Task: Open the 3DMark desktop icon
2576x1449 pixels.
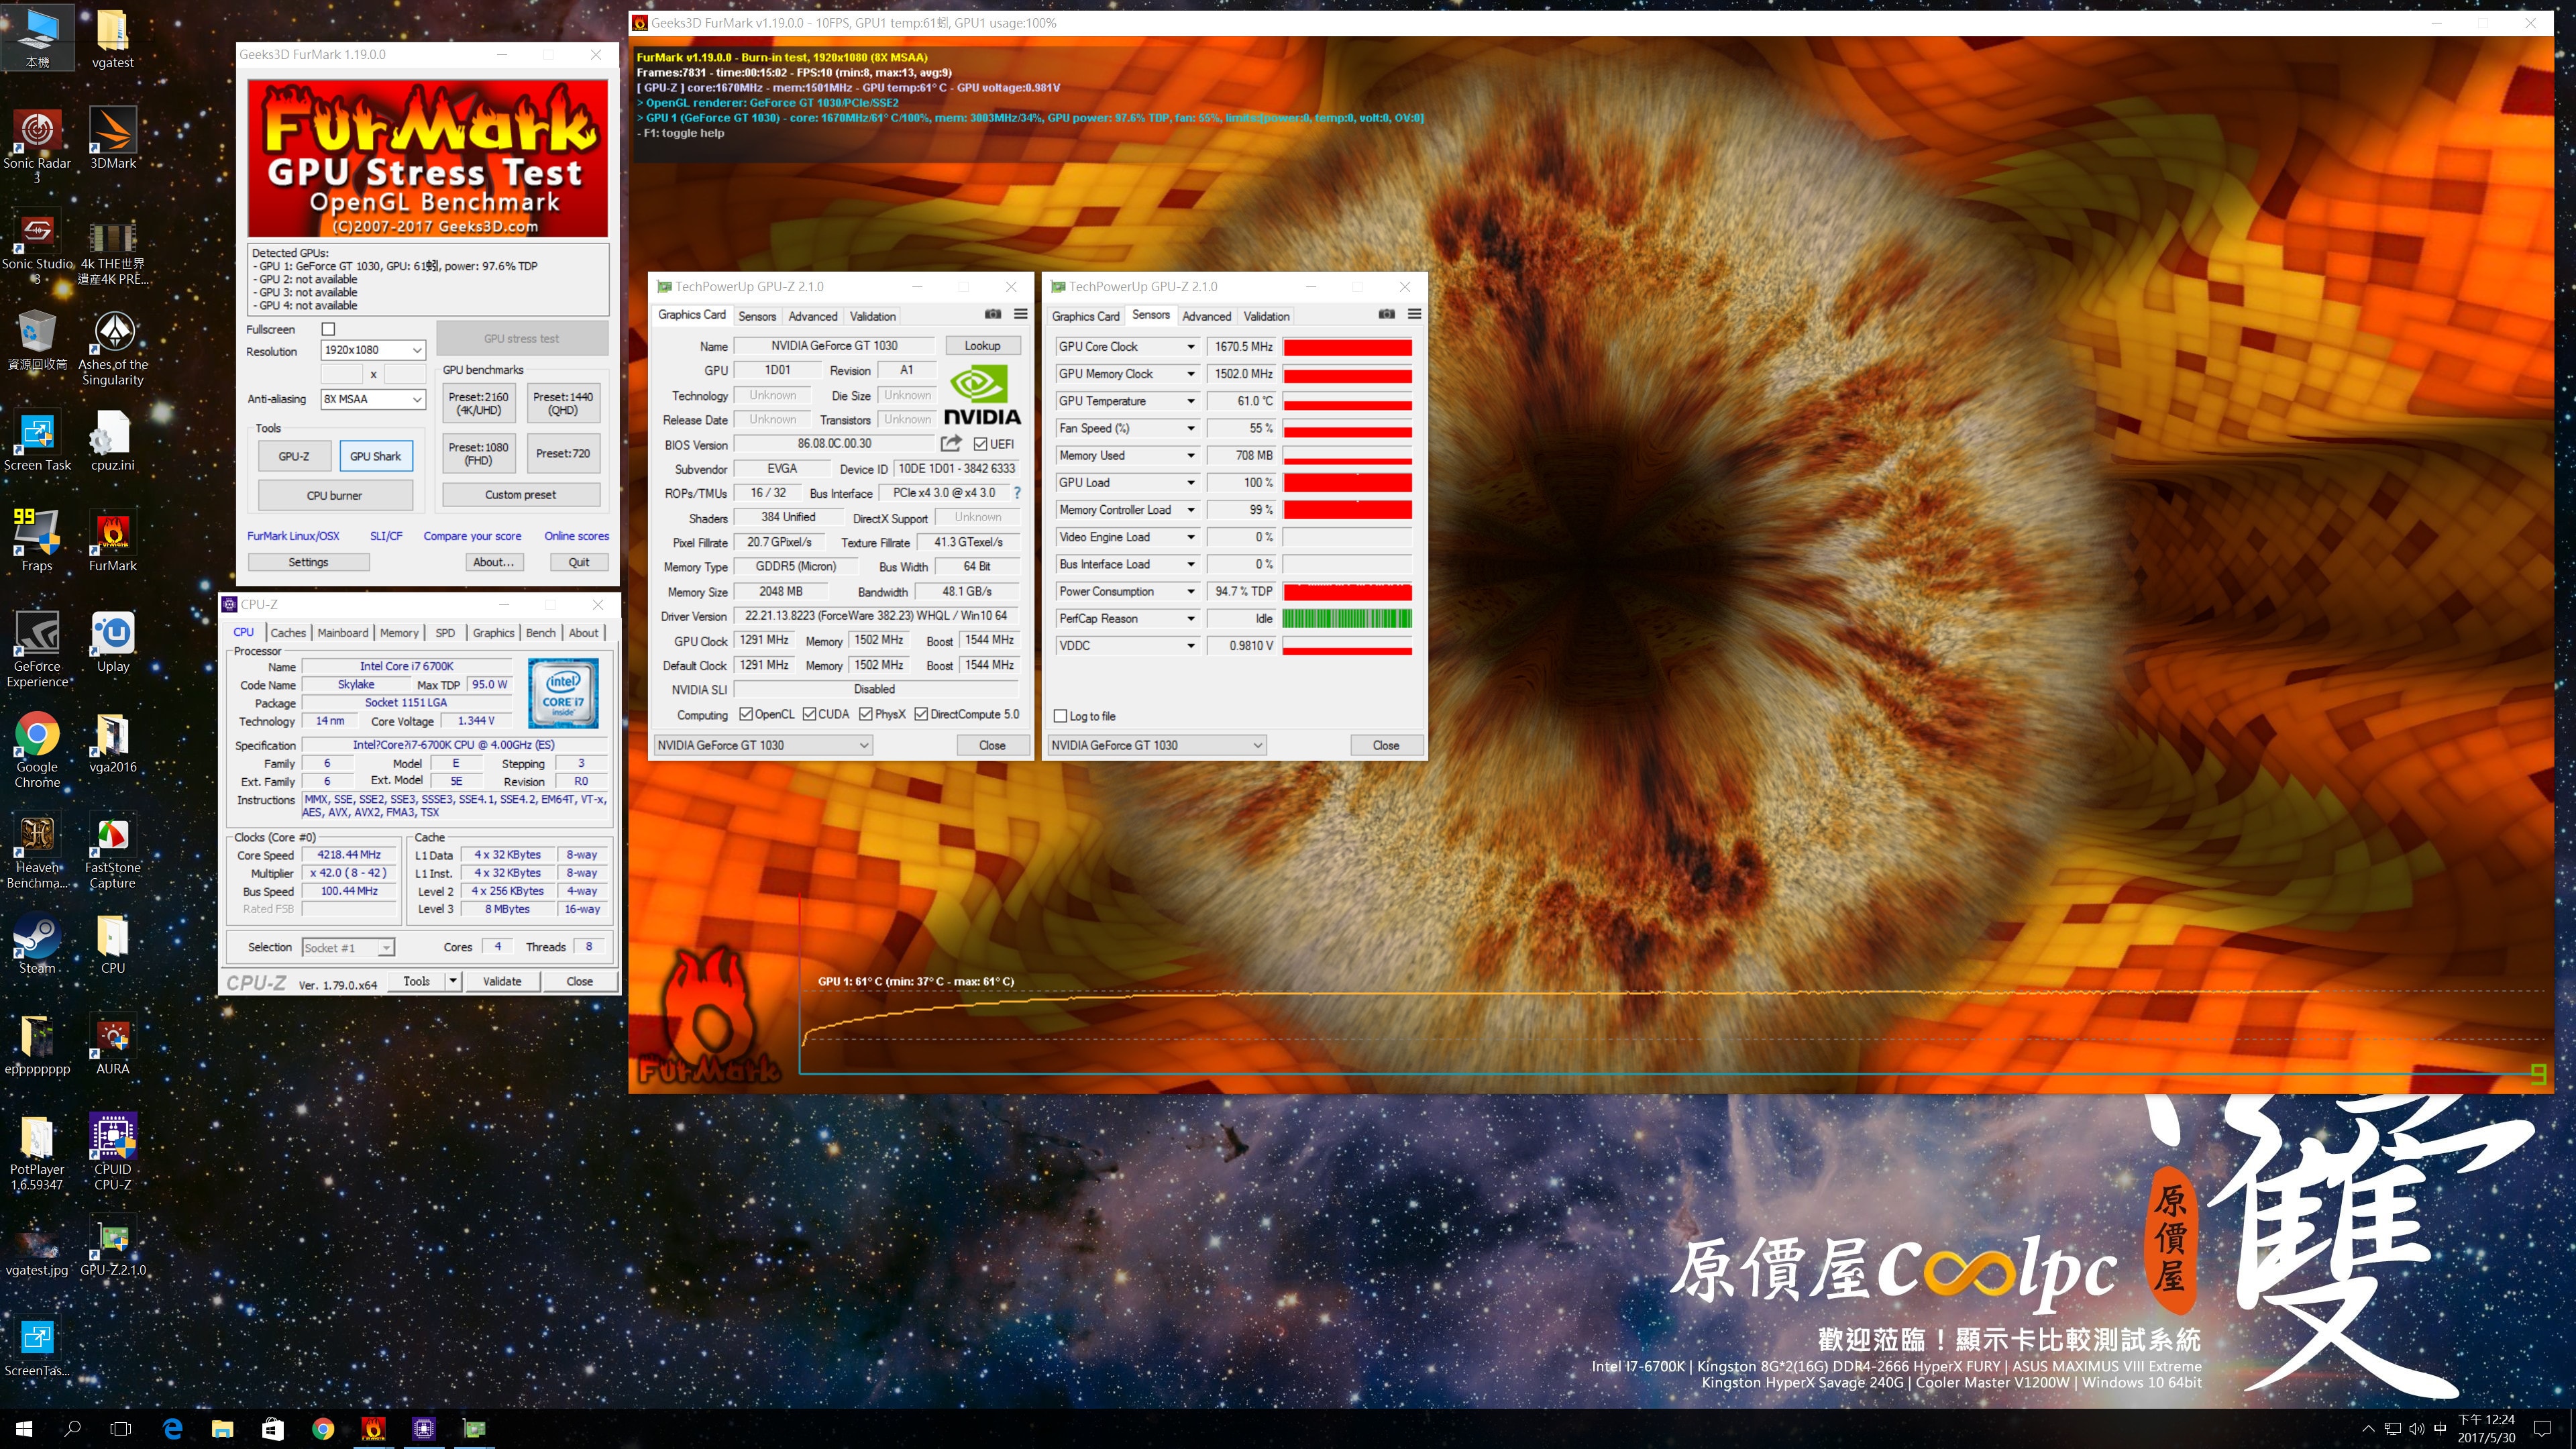Action: point(113,138)
